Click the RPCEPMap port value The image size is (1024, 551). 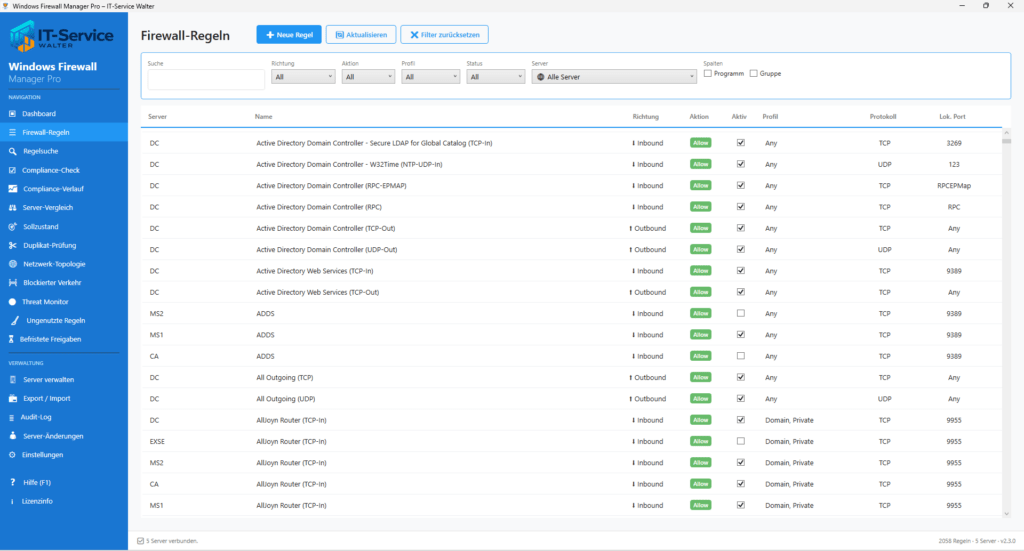[953, 185]
